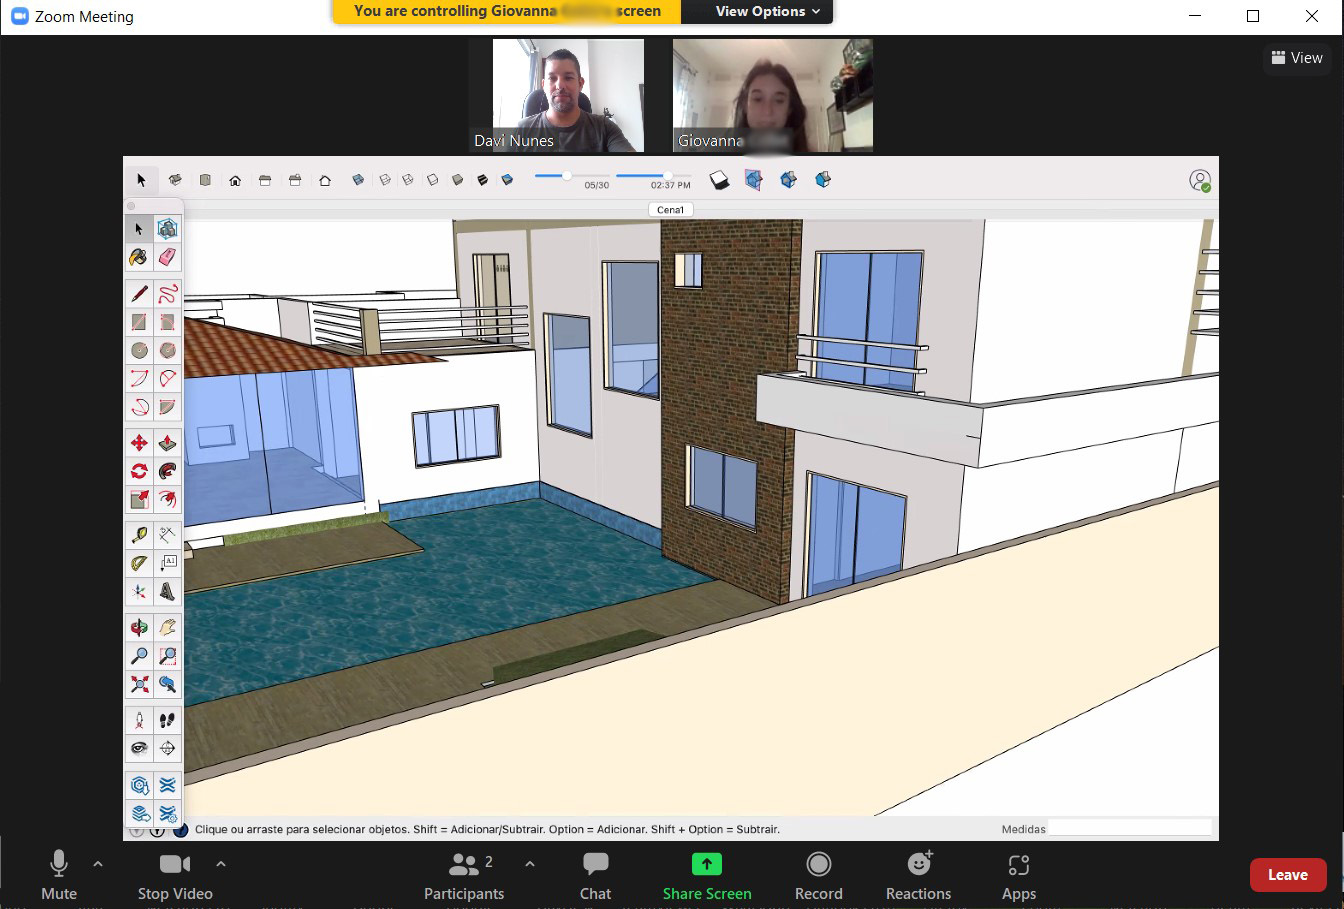This screenshot has height=909, width=1344.
Task: Select the Push/Pull tool
Action: (x=168, y=442)
